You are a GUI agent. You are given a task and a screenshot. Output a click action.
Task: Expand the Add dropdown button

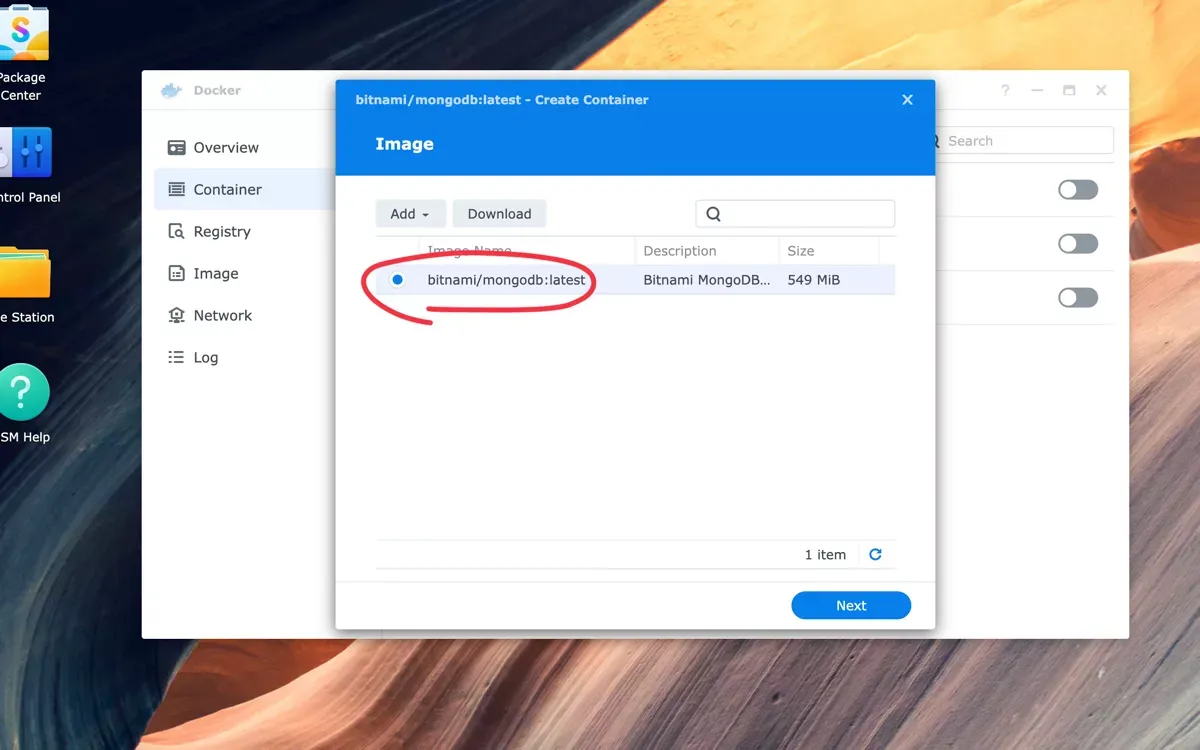[410, 214]
